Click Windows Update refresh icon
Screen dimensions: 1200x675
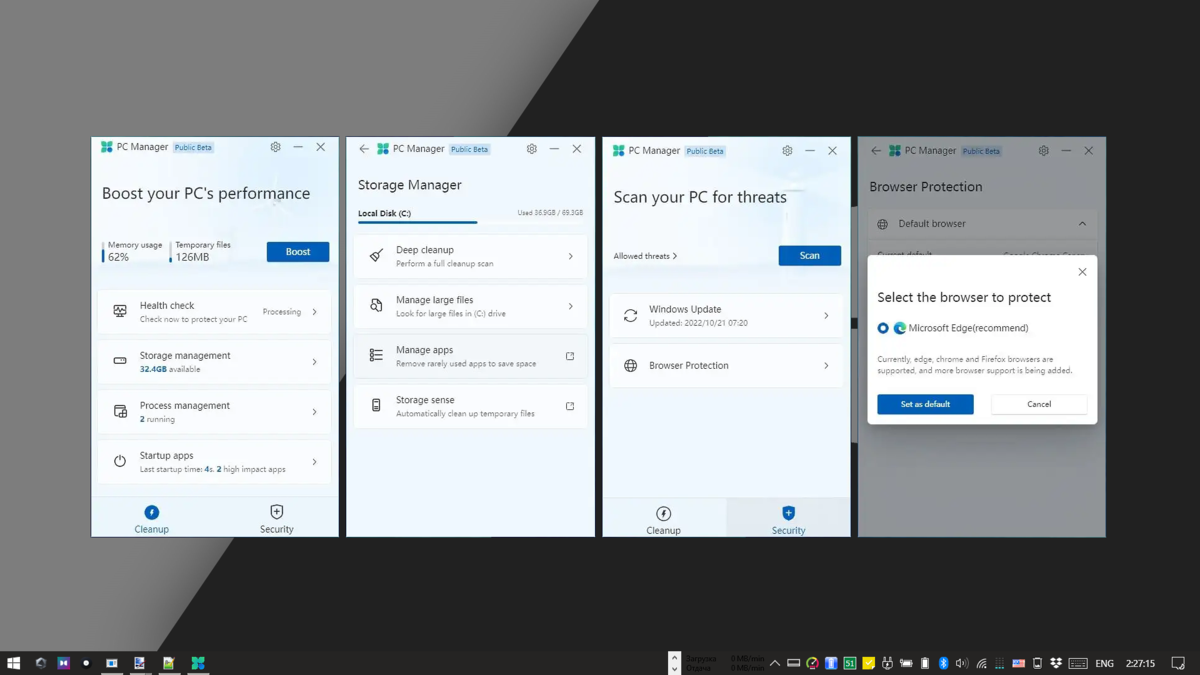coord(631,316)
